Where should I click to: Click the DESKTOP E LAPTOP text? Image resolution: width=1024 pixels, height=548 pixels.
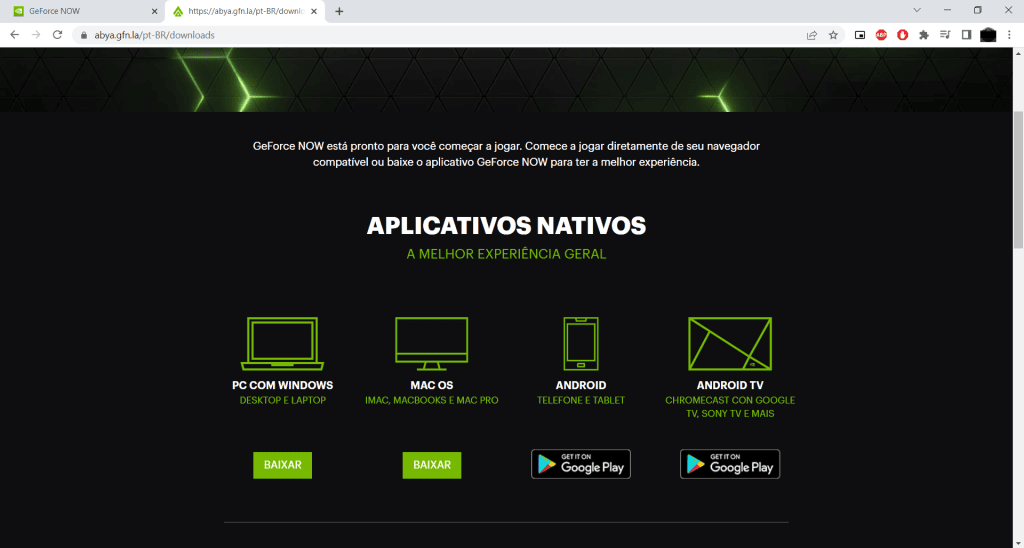click(x=283, y=400)
